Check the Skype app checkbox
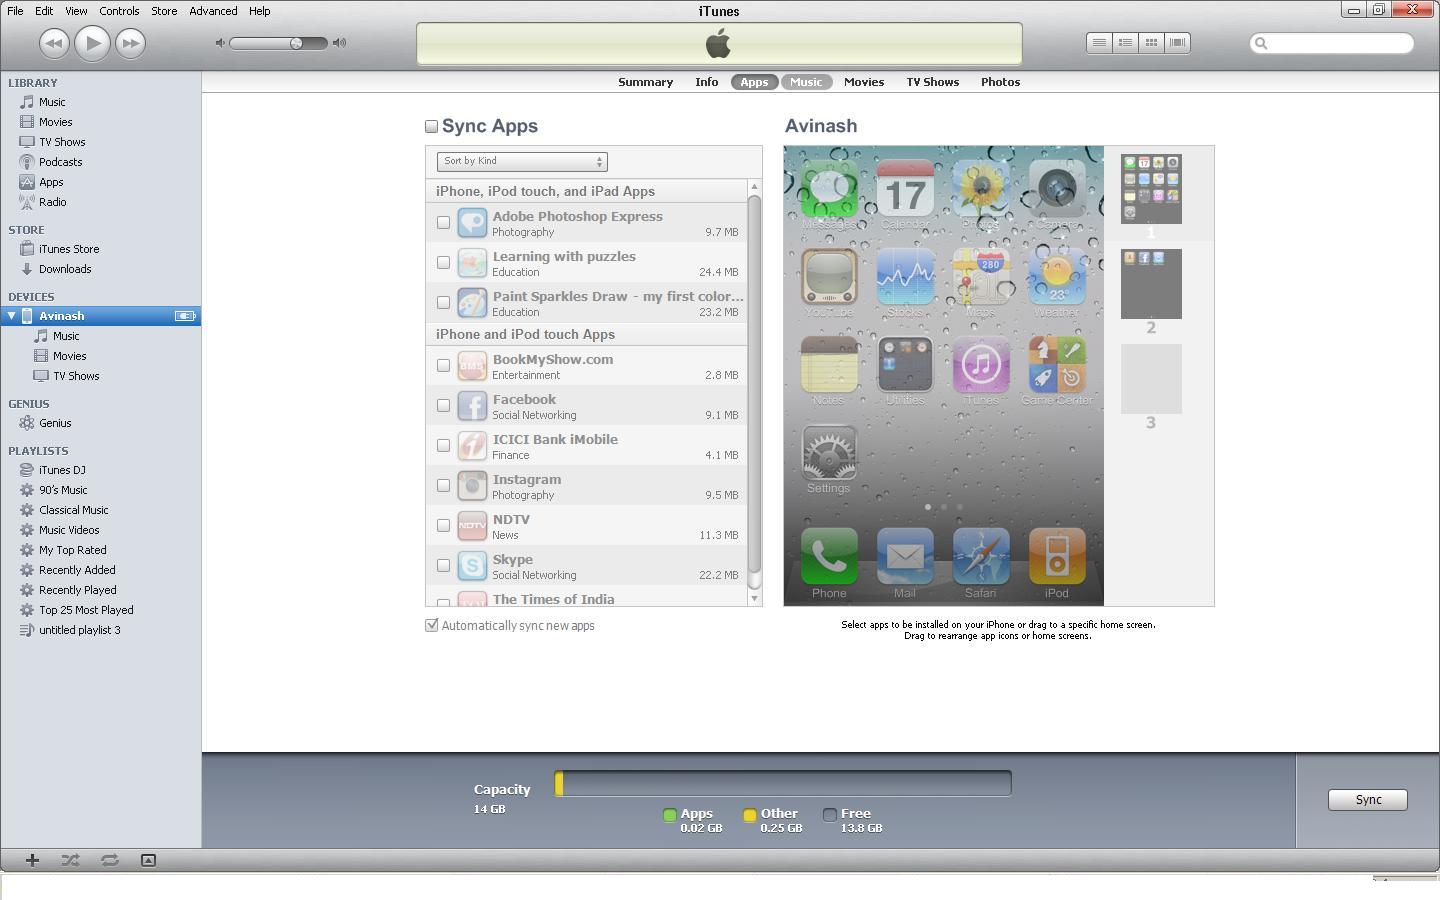The height and width of the screenshot is (900, 1440). tap(443, 565)
